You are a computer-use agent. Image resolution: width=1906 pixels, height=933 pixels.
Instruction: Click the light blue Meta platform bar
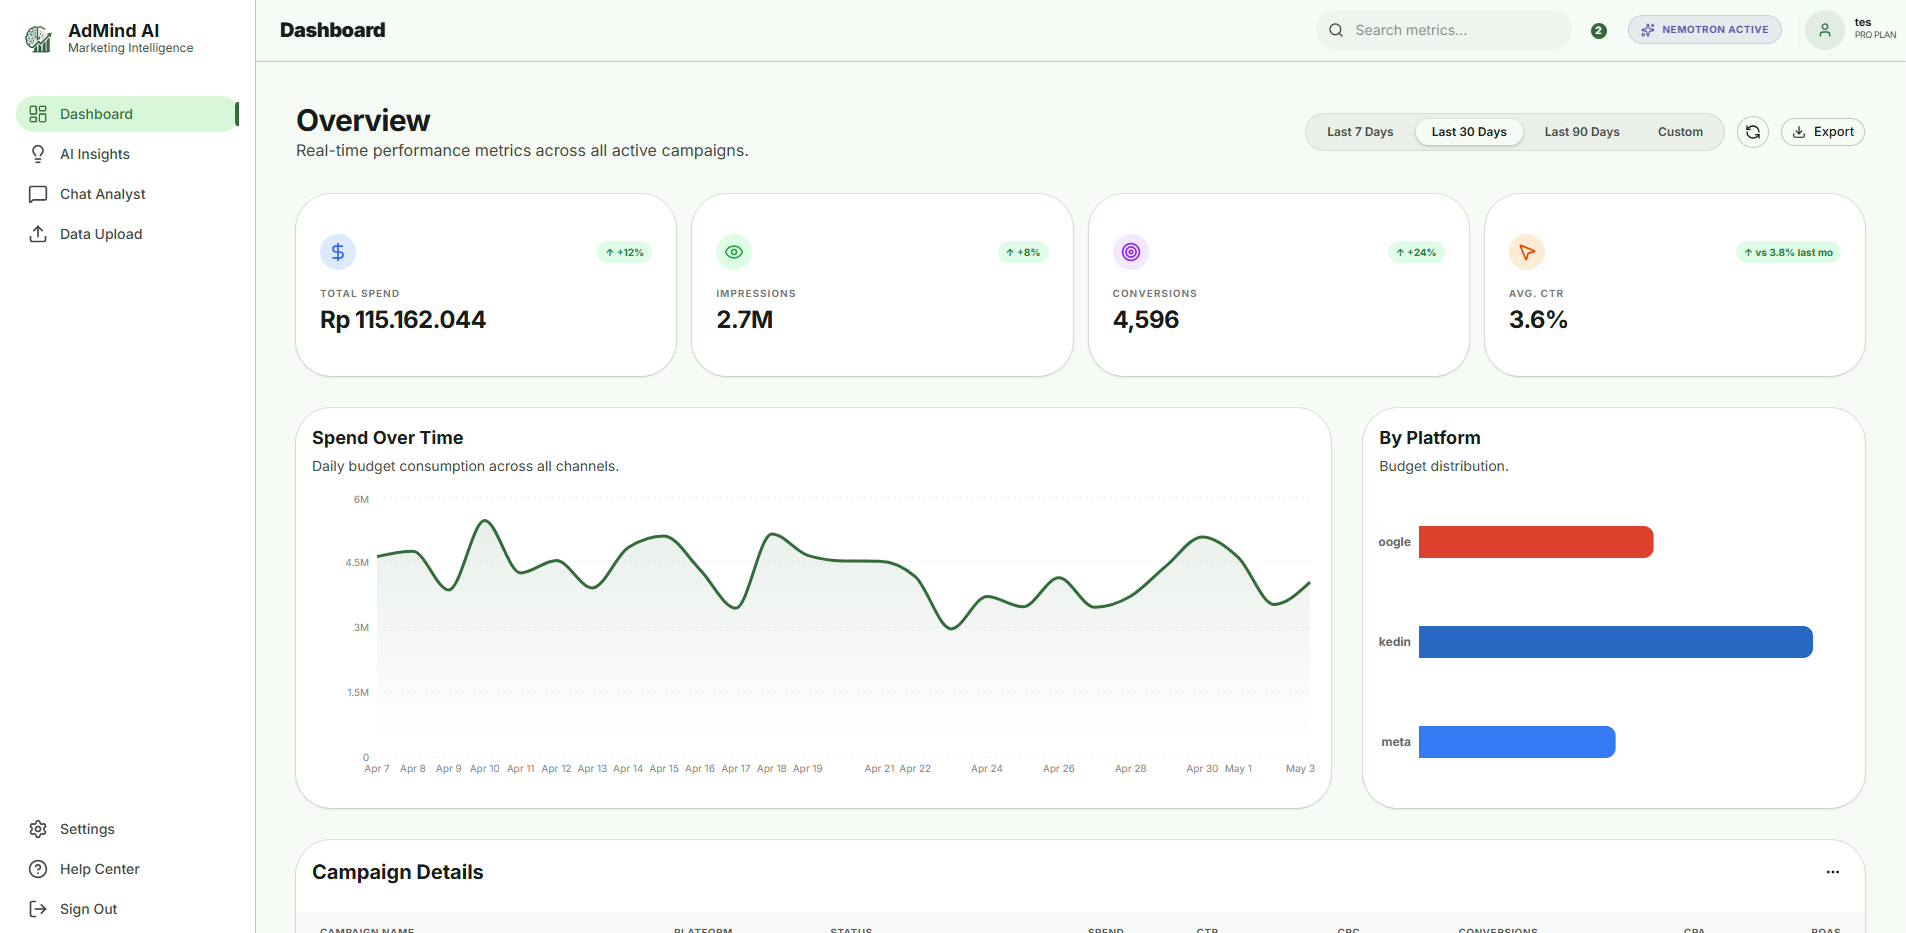click(1517, 742)
